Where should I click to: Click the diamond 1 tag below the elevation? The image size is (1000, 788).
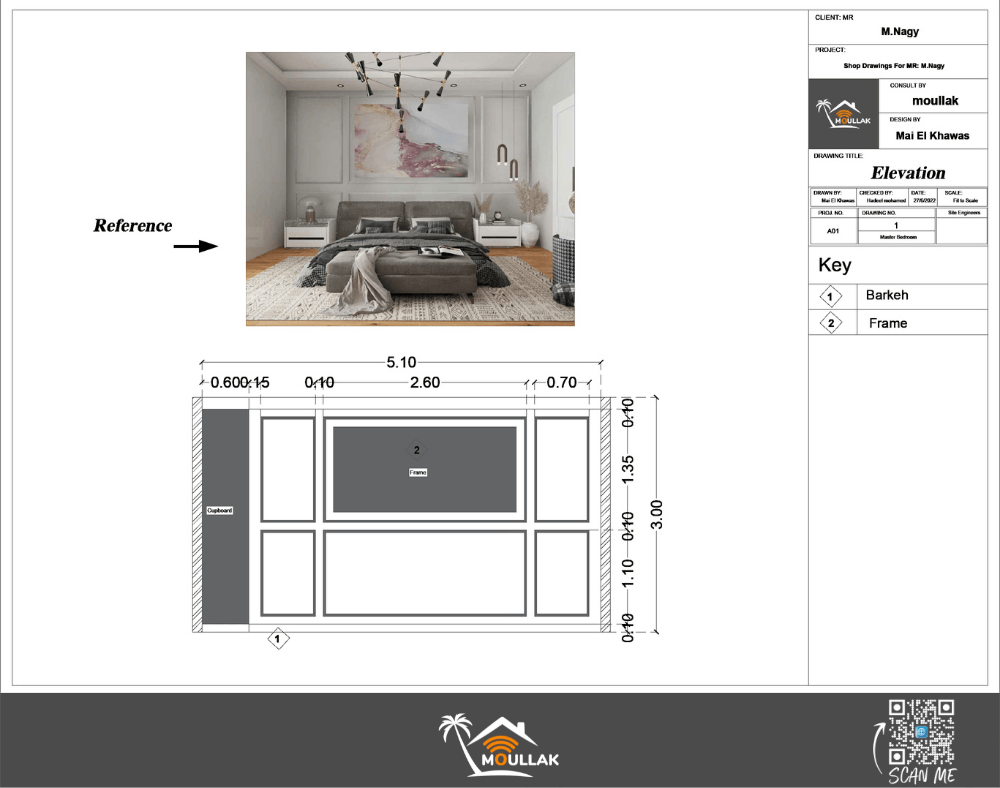[278, 638]
